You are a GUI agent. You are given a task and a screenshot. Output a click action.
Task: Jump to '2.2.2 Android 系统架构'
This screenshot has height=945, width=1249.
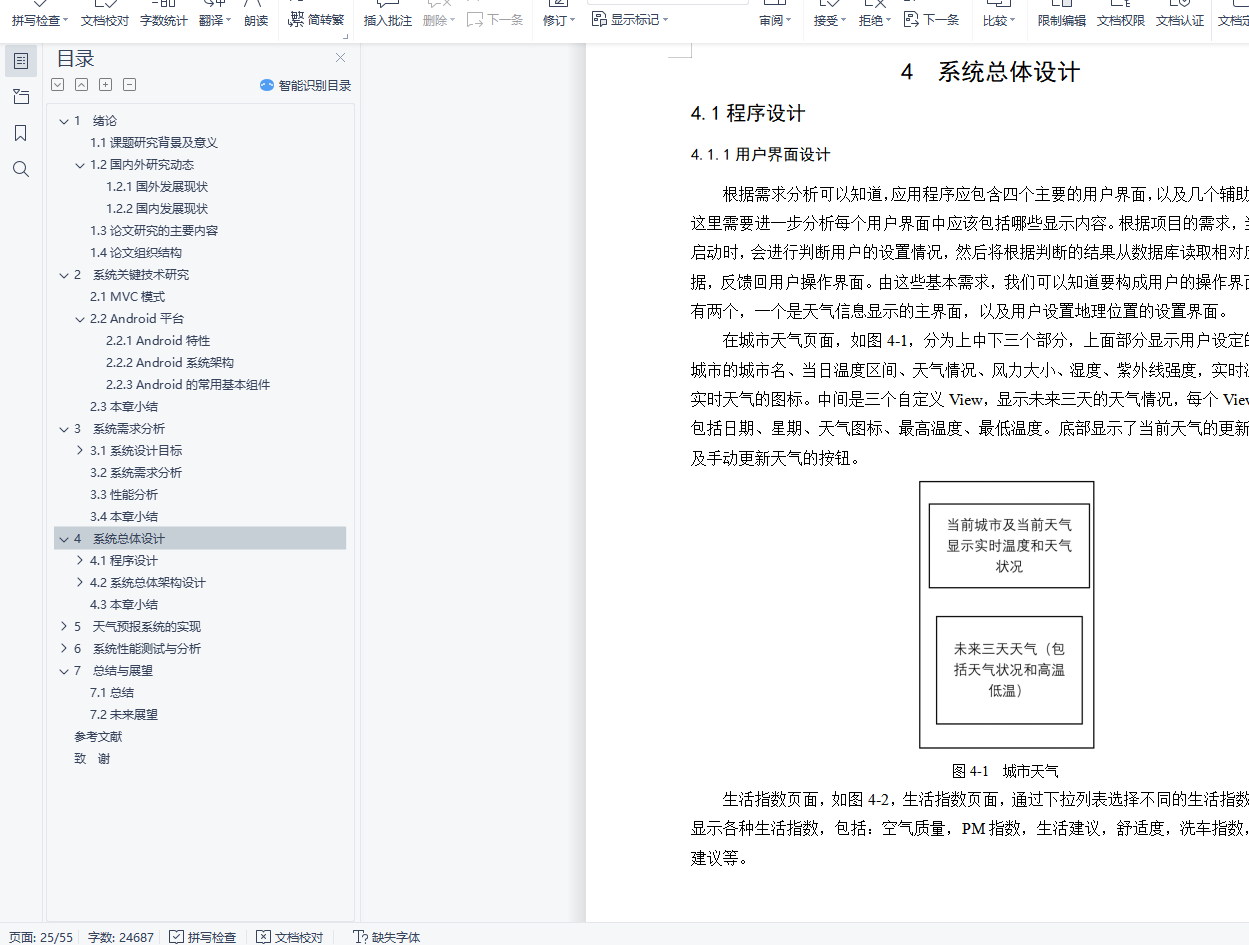coord(170,363)
